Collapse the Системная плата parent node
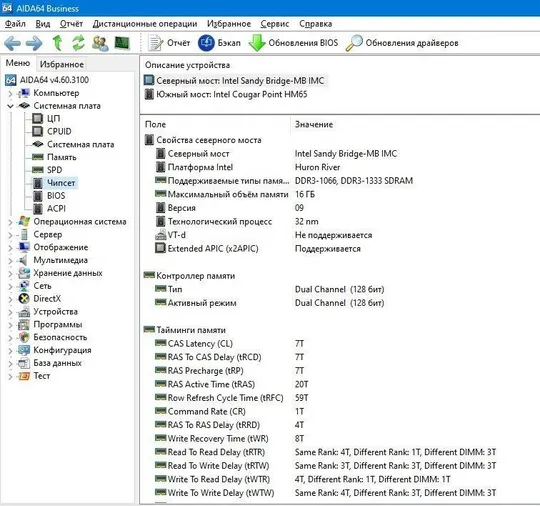Screen dimensions: 540x506 coord(10,106)
